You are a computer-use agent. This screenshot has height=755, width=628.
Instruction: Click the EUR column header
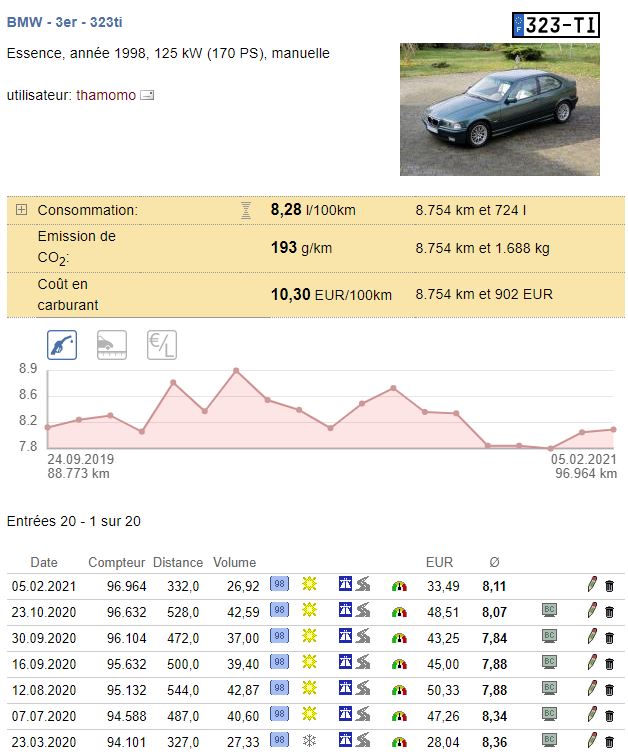[439, 562]
